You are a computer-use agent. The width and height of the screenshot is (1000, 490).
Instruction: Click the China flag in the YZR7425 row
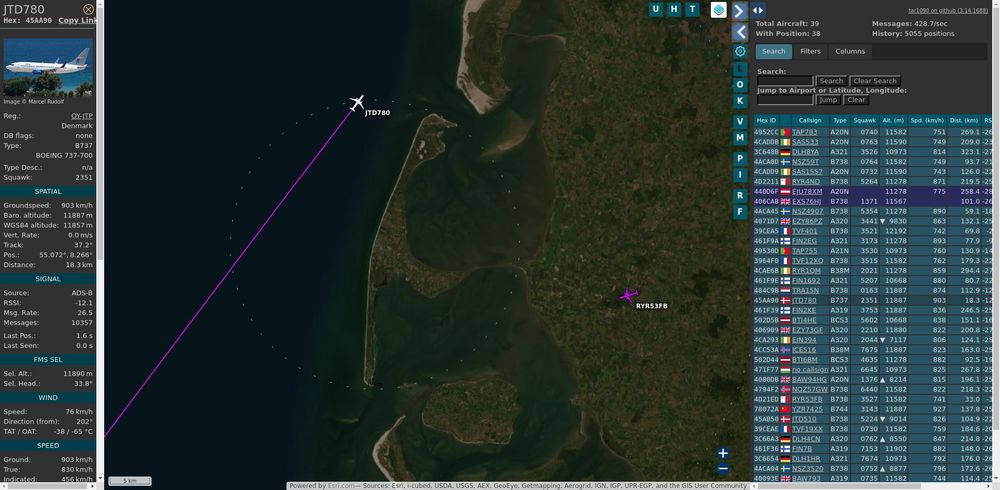(x=785, y=409)
